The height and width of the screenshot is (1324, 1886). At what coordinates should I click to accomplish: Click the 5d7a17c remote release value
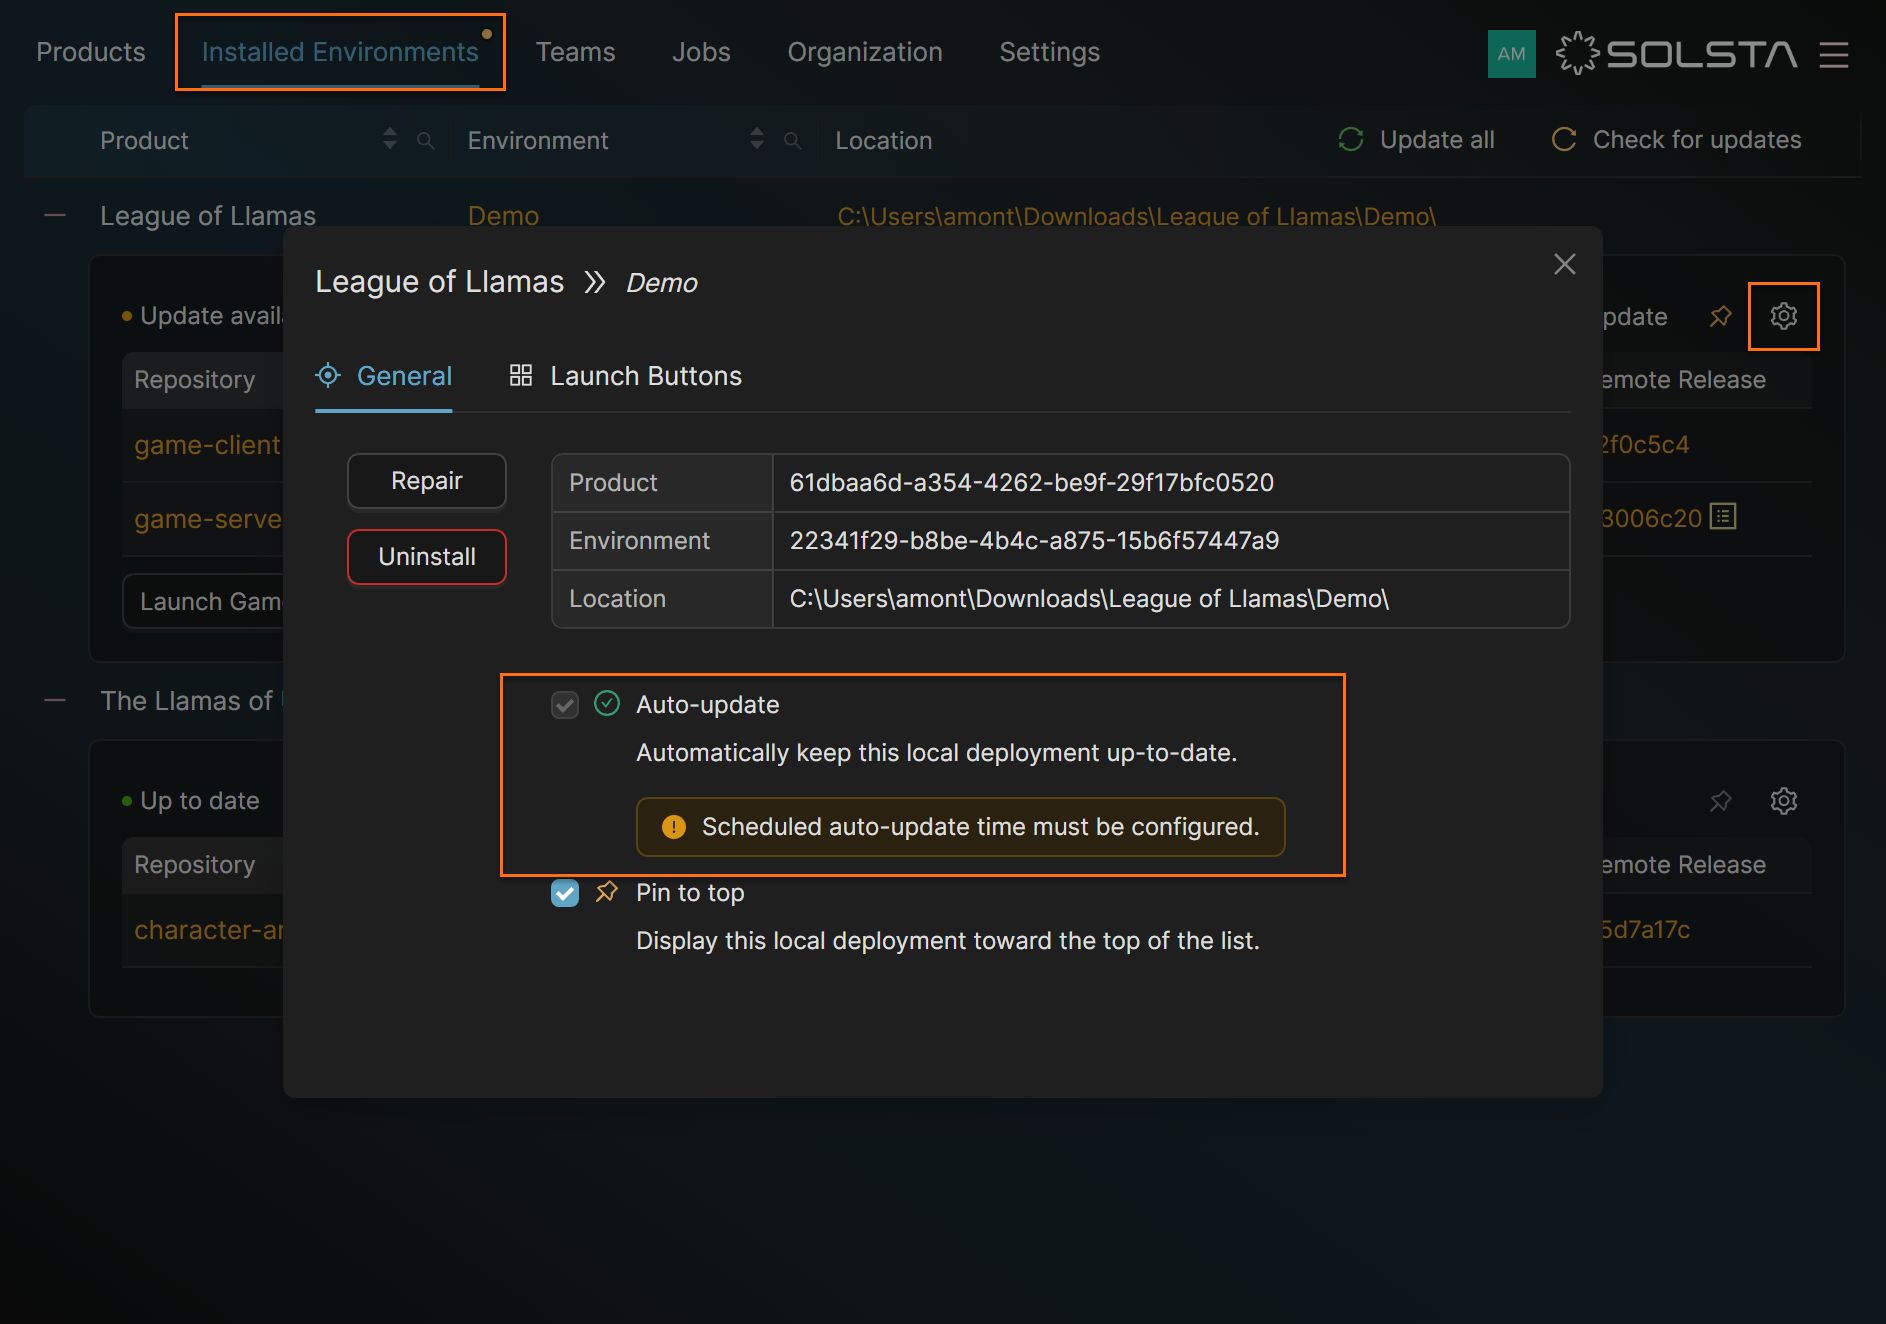tap(1647, 930)
